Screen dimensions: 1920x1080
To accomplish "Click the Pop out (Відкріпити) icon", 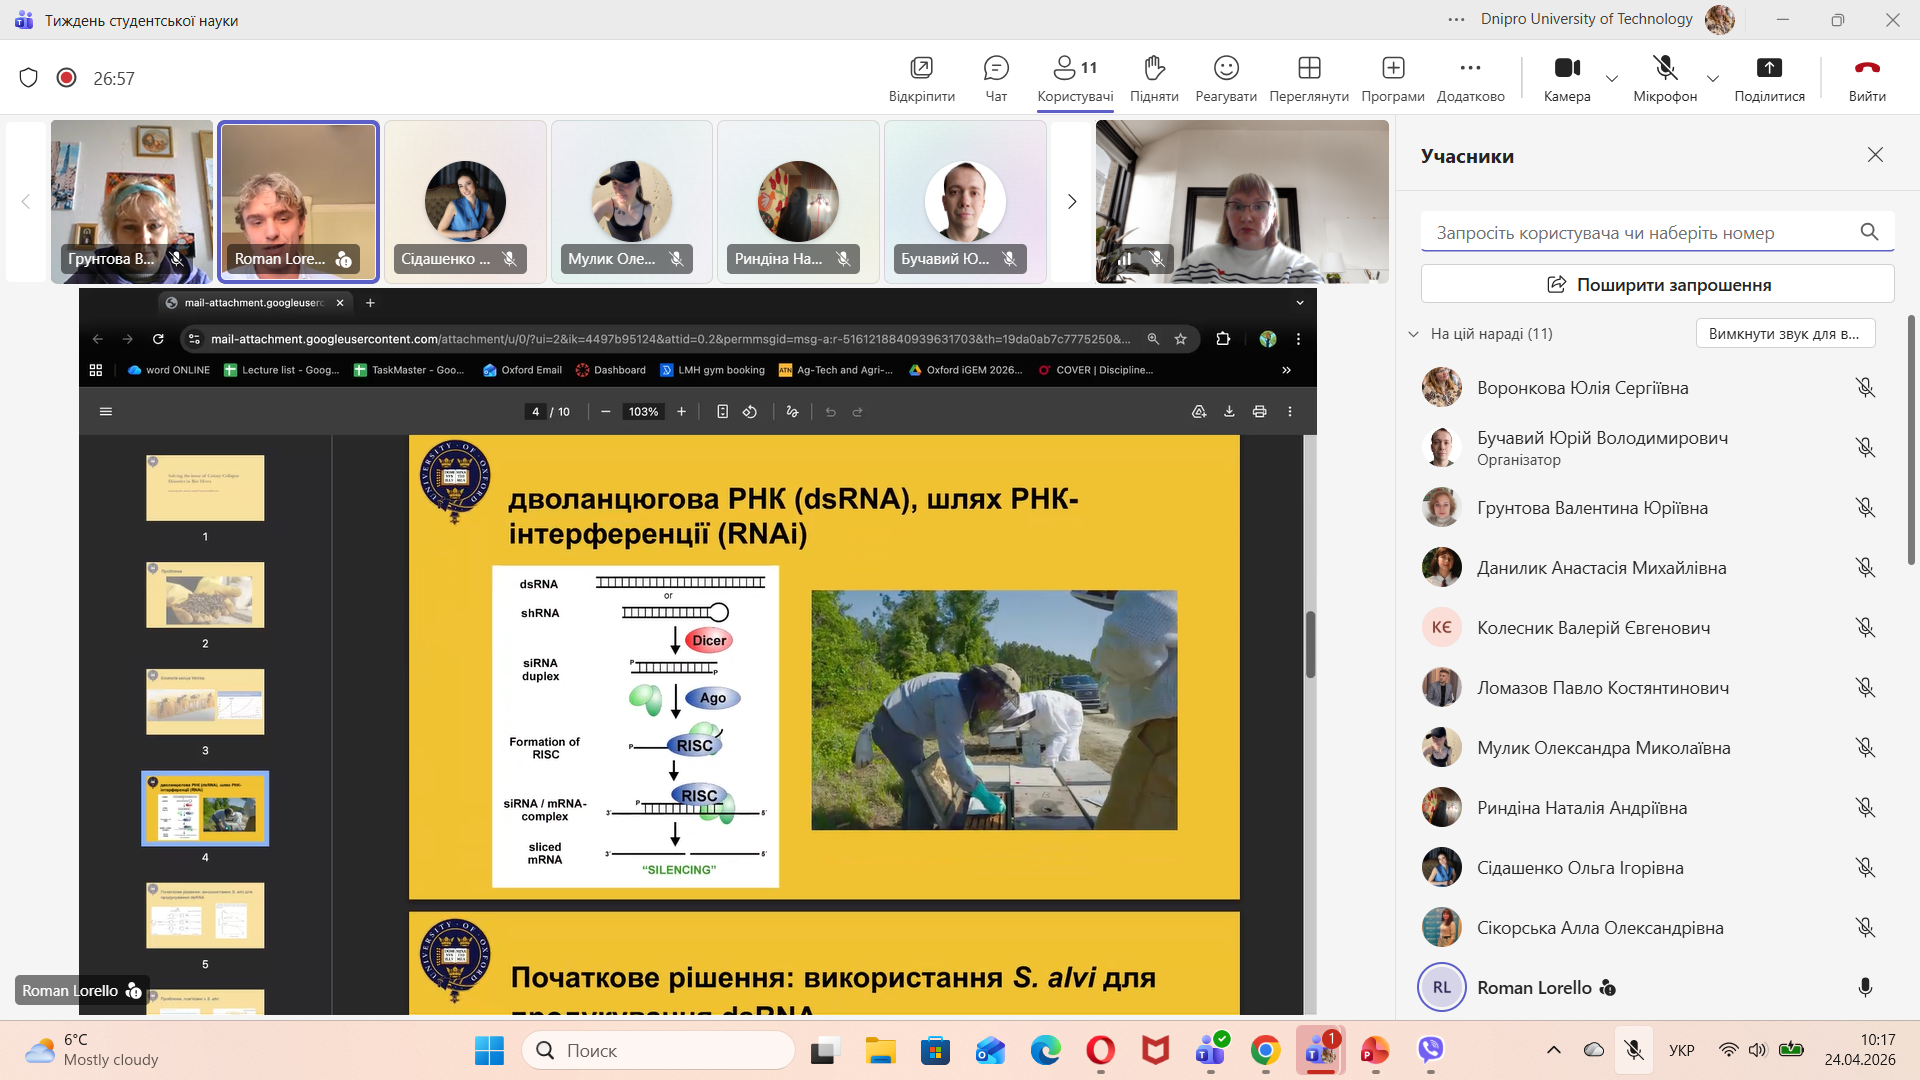I will pos(921,69).
